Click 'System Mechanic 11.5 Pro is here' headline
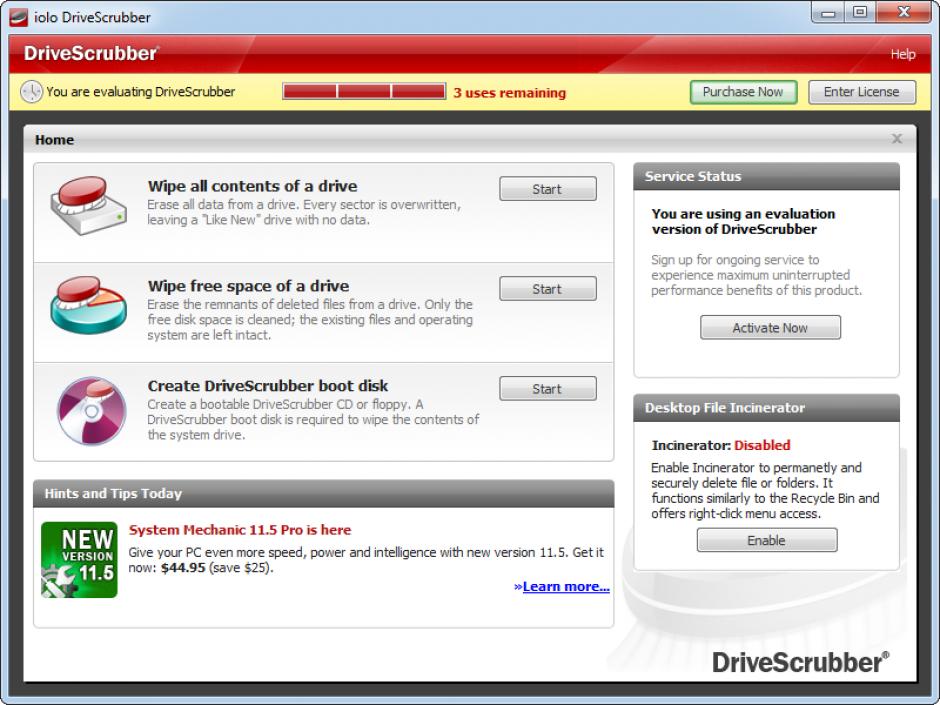Viewport: 940px width, 705px height. click(240, 530)
